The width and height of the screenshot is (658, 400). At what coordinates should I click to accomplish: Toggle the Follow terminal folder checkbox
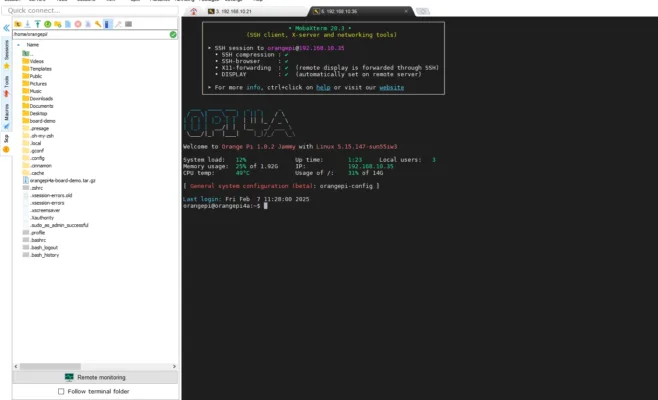(x=61, y=391)
